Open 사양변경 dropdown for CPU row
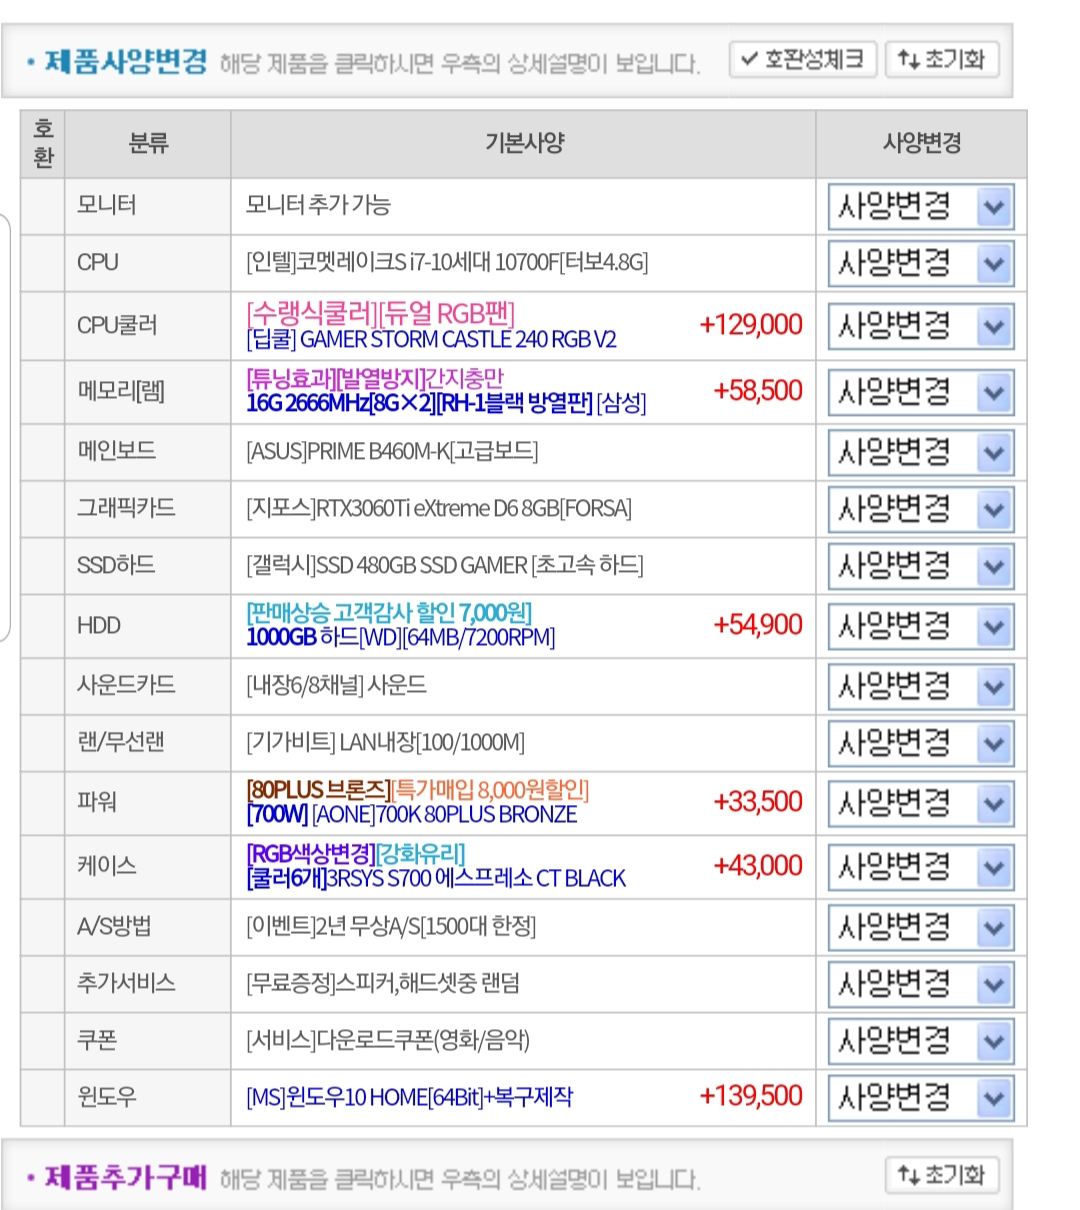The image size is (1080, 1210). pos(921,264)
